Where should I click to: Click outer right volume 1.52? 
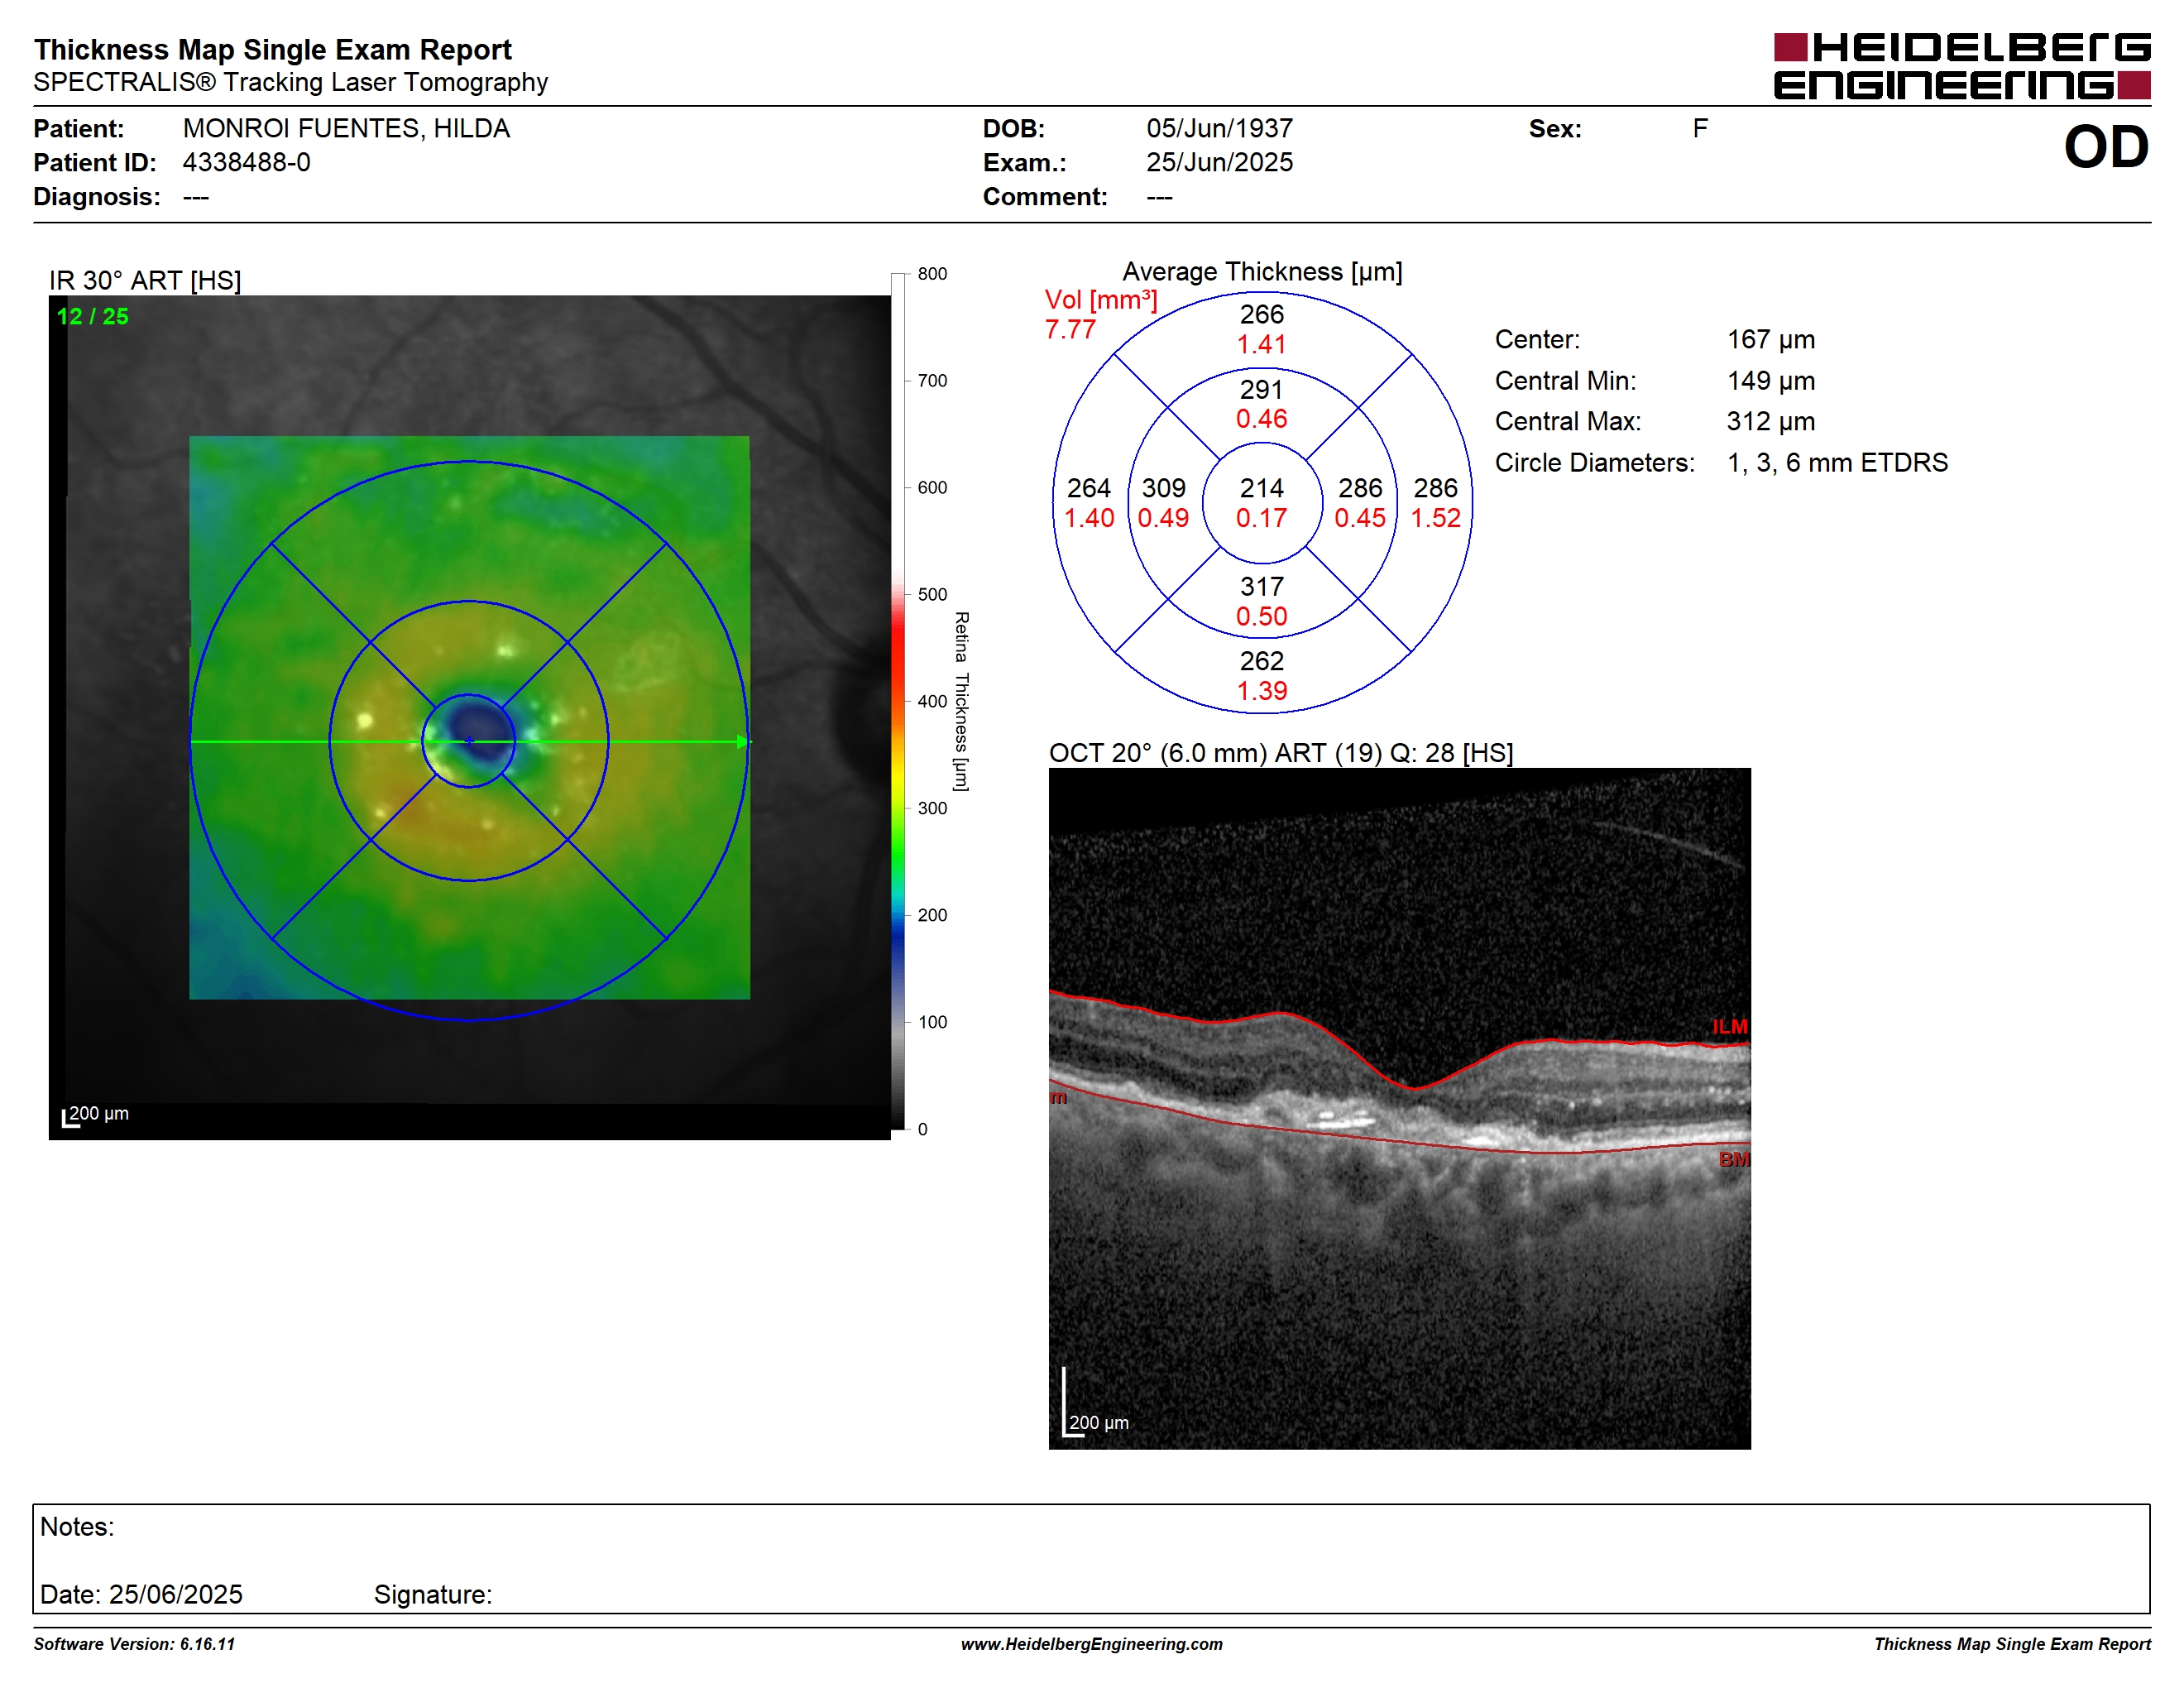1436,518
